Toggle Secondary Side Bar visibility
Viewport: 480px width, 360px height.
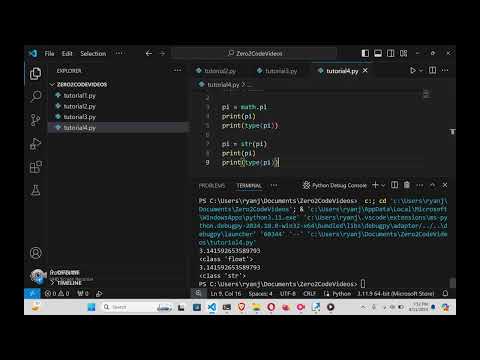pyautogui.click(x=391, y=53)
